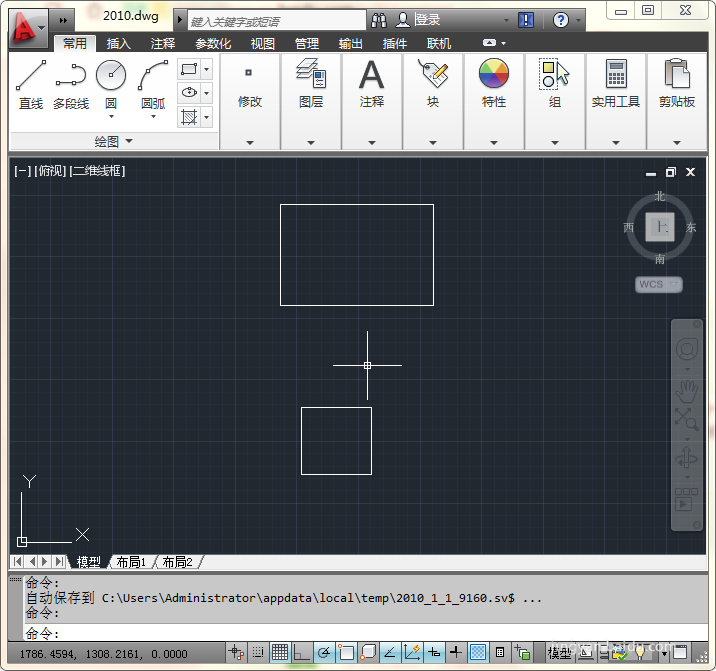This screenshot has width=716, height=671.
Task: Open the Layers (图层) panel
Action: pyautogui.click(x=311, y=101)
